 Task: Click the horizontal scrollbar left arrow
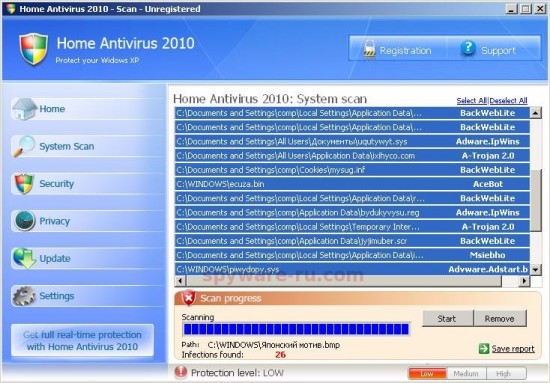(x=180, y=281)
